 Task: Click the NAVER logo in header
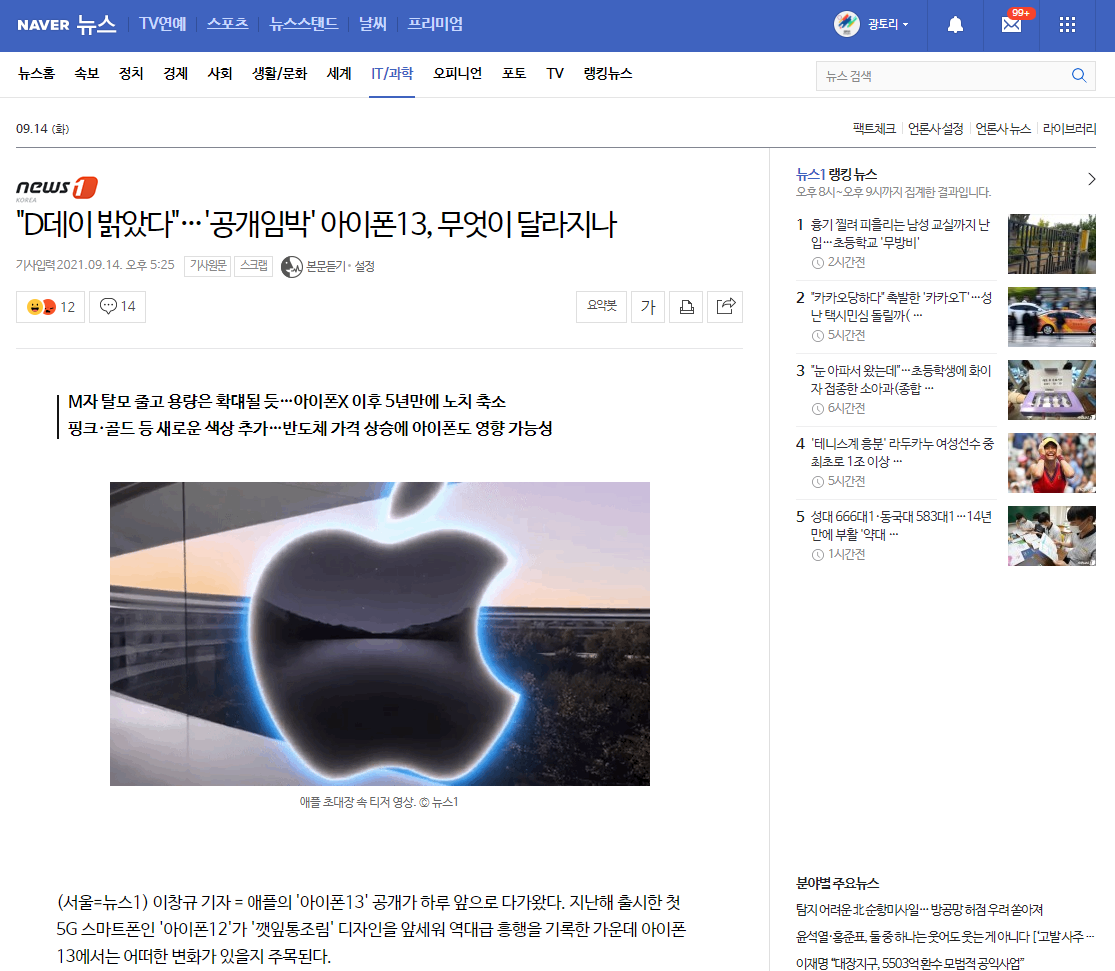coord(43,25)
